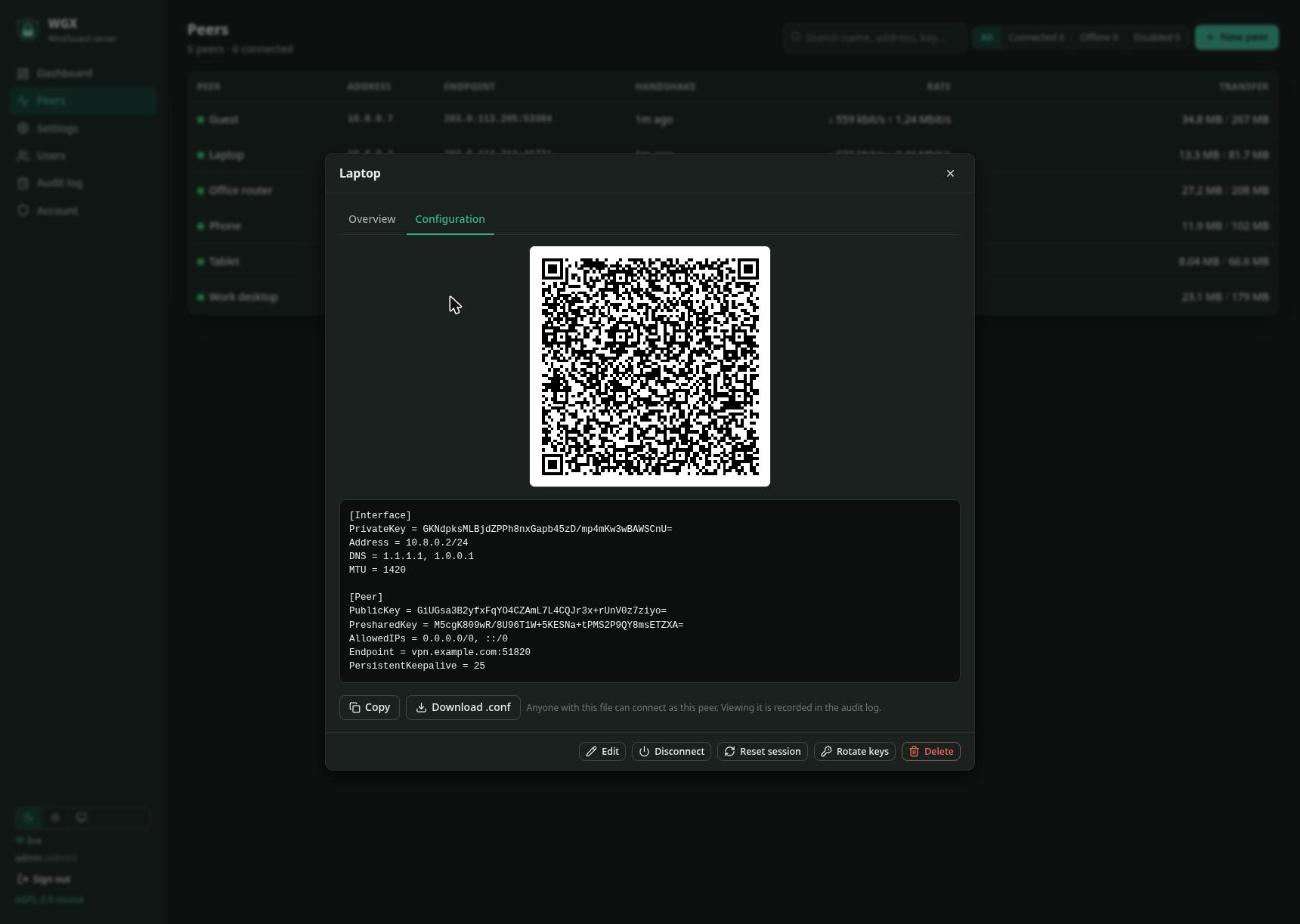Select the dark theme moon icon
Image resolution: width=1300 pixels, height=924 pixels.
point(29,817)
